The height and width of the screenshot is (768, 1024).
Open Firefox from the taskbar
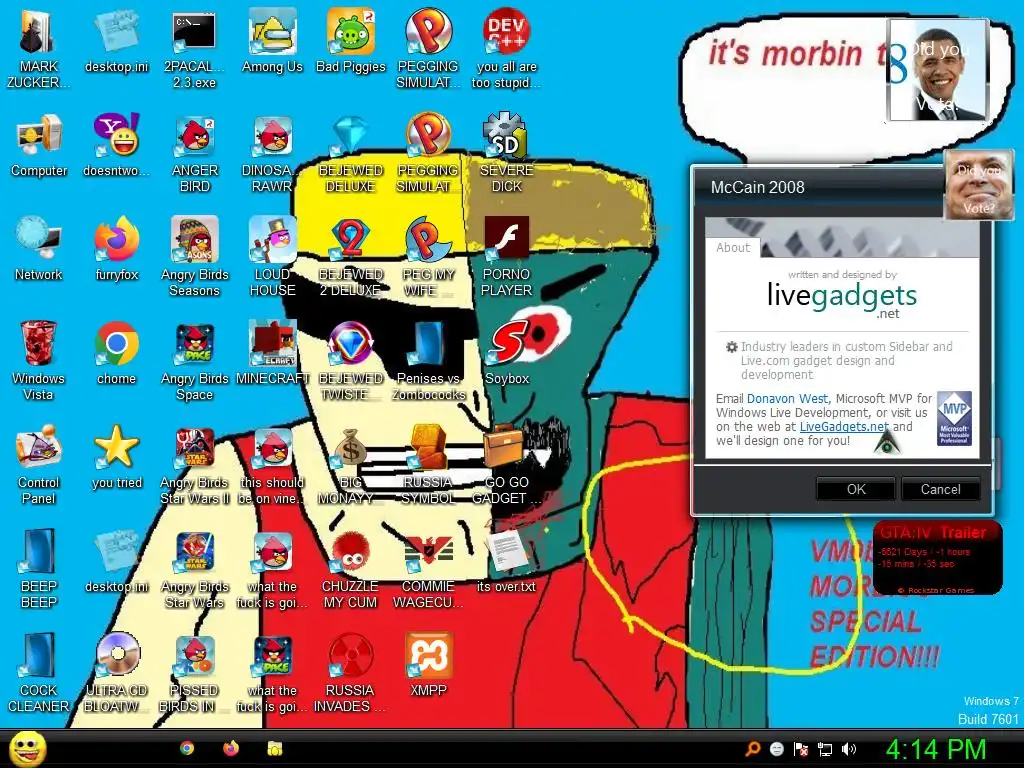click(x=231, y=748)
